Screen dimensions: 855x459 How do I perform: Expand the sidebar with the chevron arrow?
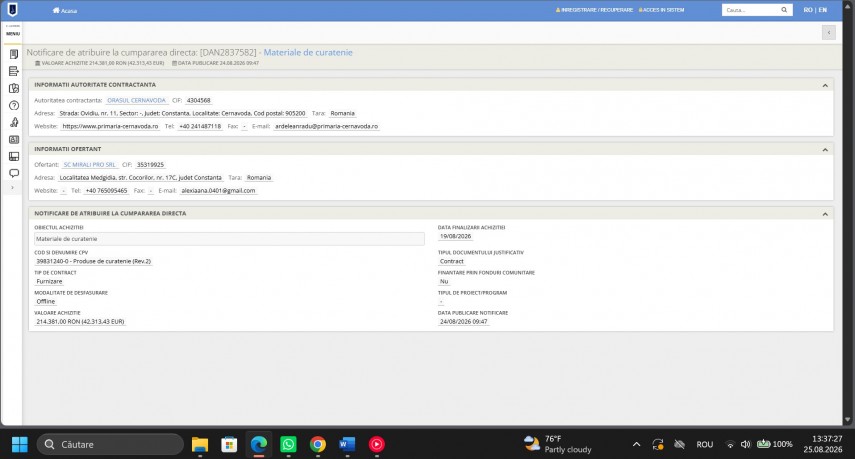tap(13, 188)
